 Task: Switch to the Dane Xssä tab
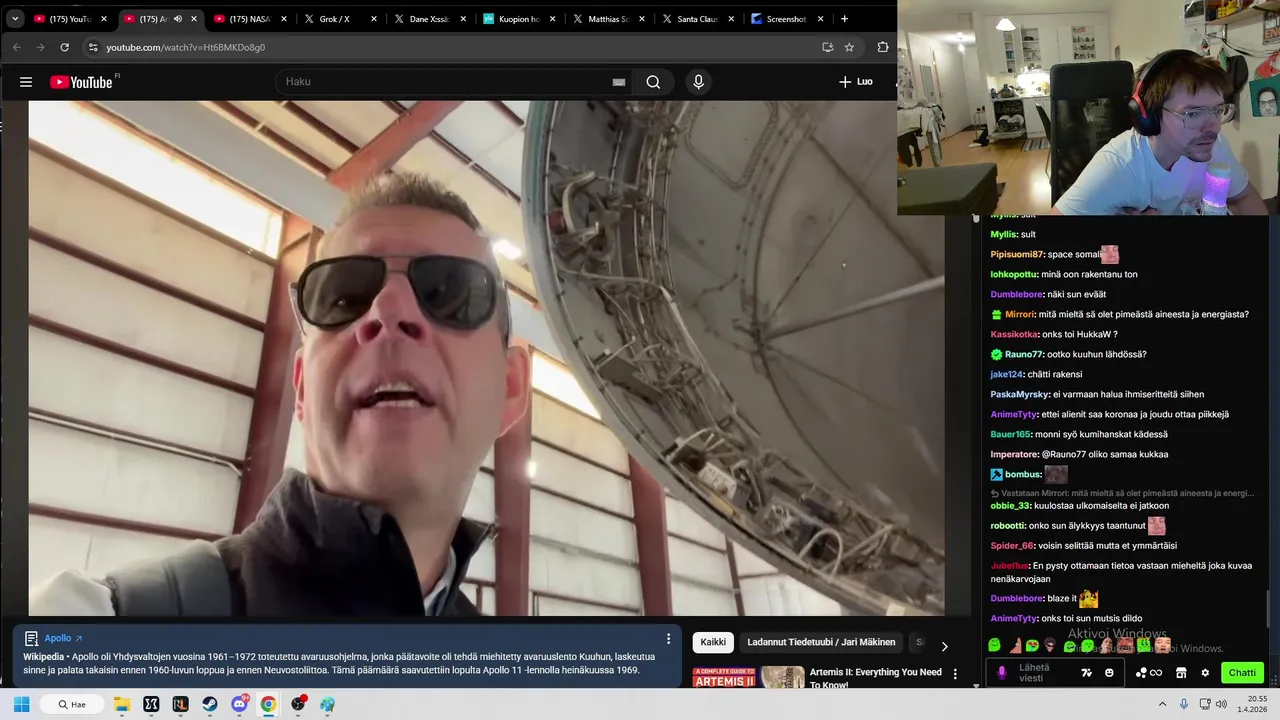(x=430, y=19)
